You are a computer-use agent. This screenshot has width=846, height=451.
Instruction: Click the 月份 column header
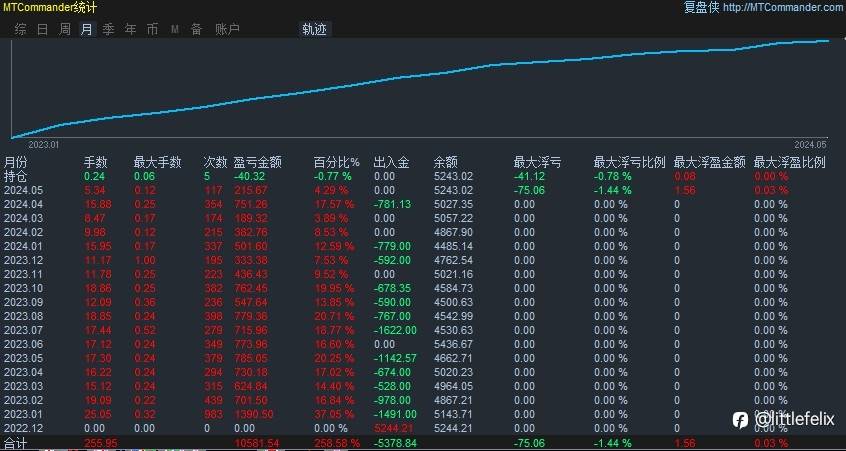(x=15, y=162)
